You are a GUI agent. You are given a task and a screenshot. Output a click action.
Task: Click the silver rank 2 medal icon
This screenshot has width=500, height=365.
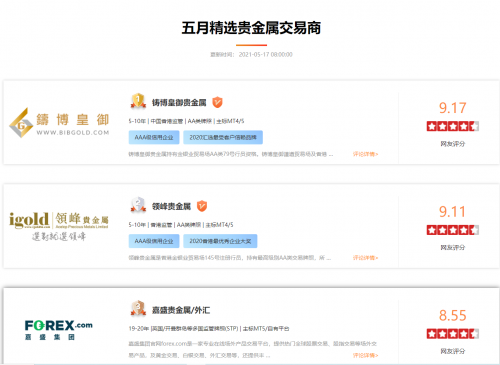tap(138, 204)
